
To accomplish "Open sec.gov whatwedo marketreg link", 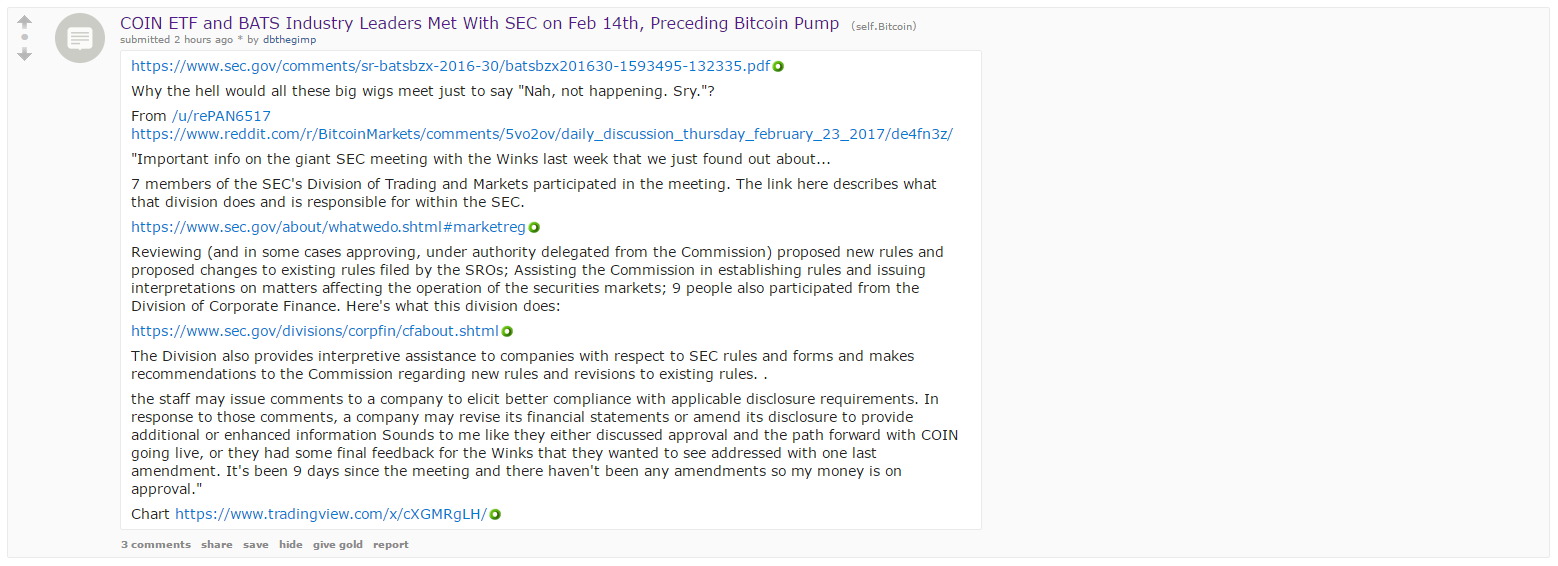I will pos(328,228).
